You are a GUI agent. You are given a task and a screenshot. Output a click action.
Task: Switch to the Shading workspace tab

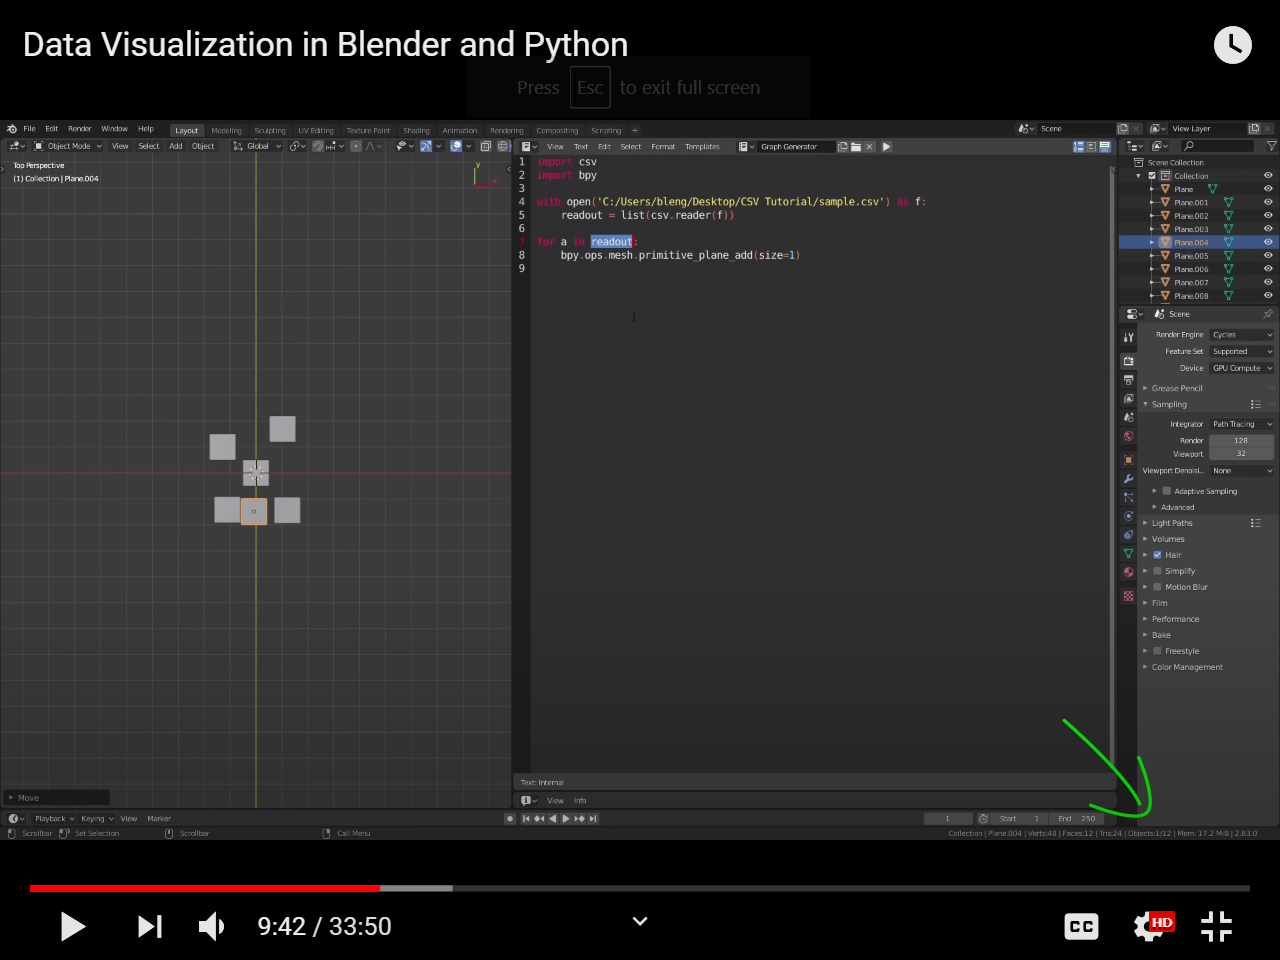416,130
